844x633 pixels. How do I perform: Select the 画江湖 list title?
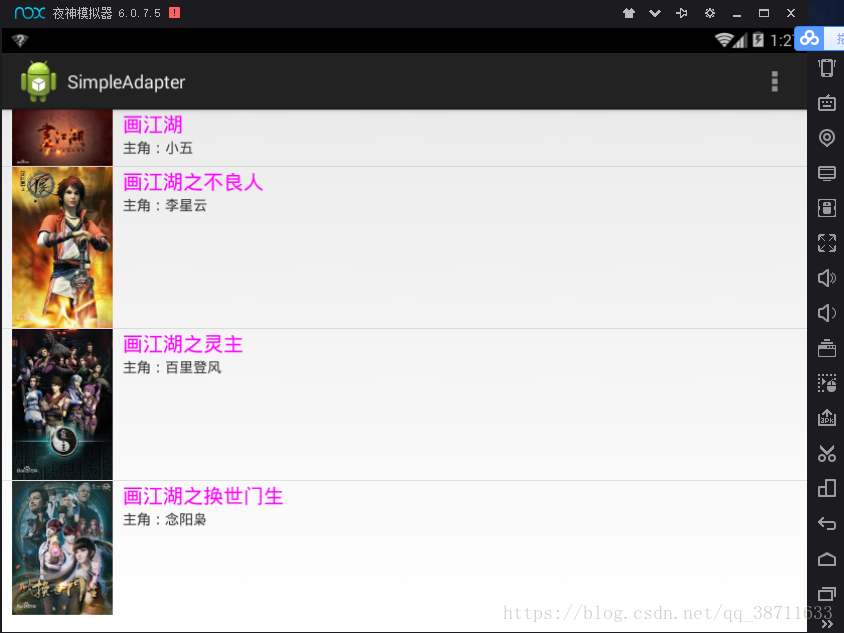click(153, 125)
